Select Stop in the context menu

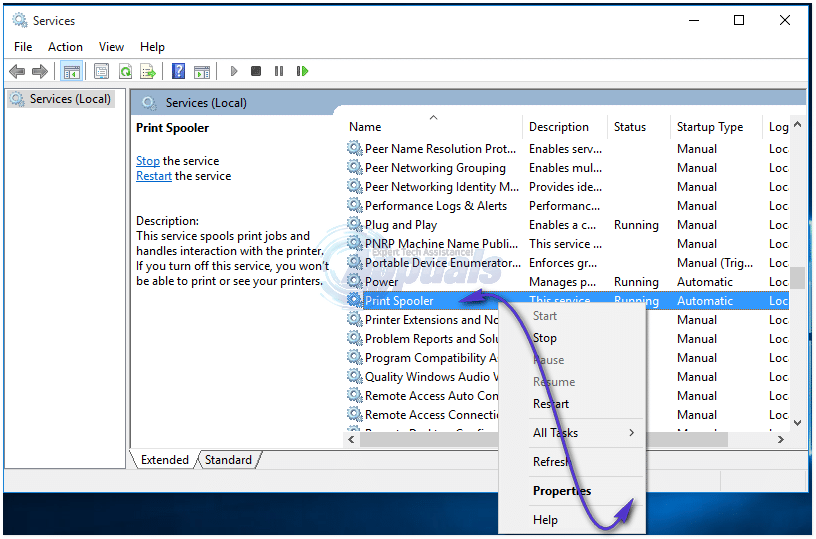point(545,338)
